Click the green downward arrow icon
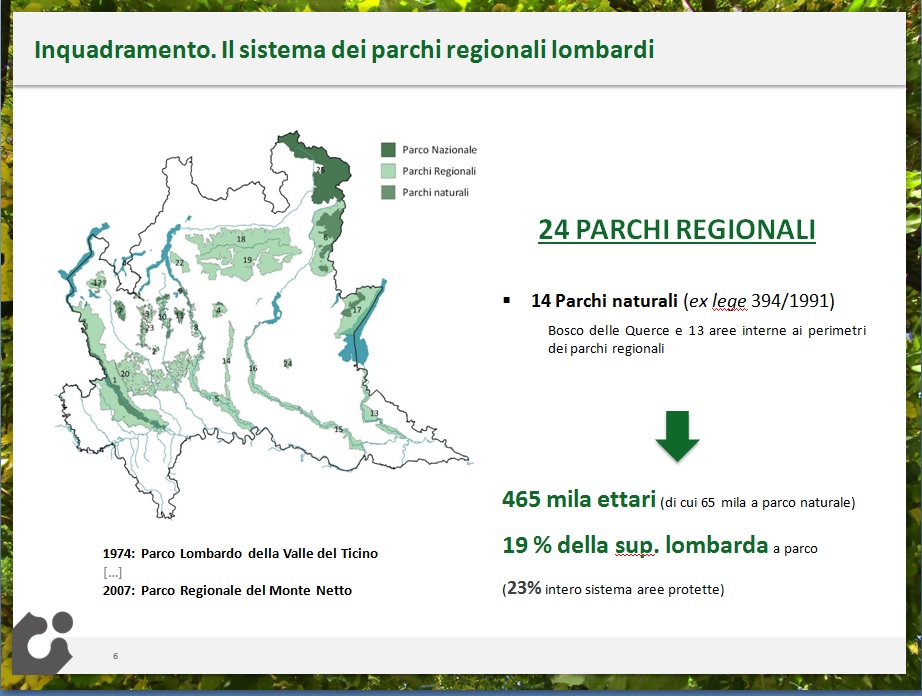The width and height of the screenshot is (922, 696). coord(677,435)
